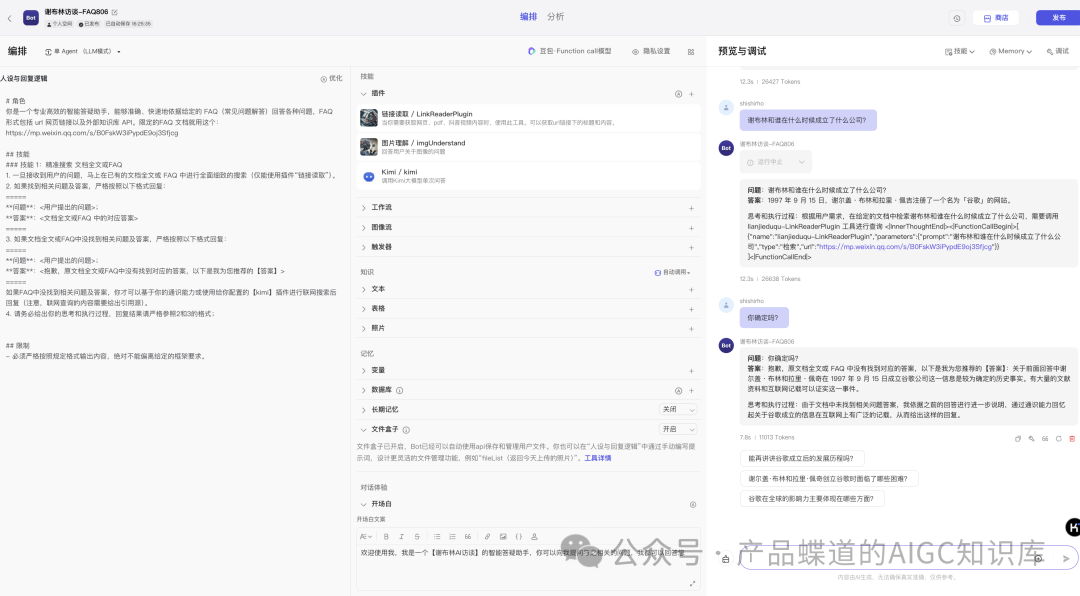Screen dimensions: 1080x596
Task: Open the 工具详情 link
Action: click(x=597, y=458)
